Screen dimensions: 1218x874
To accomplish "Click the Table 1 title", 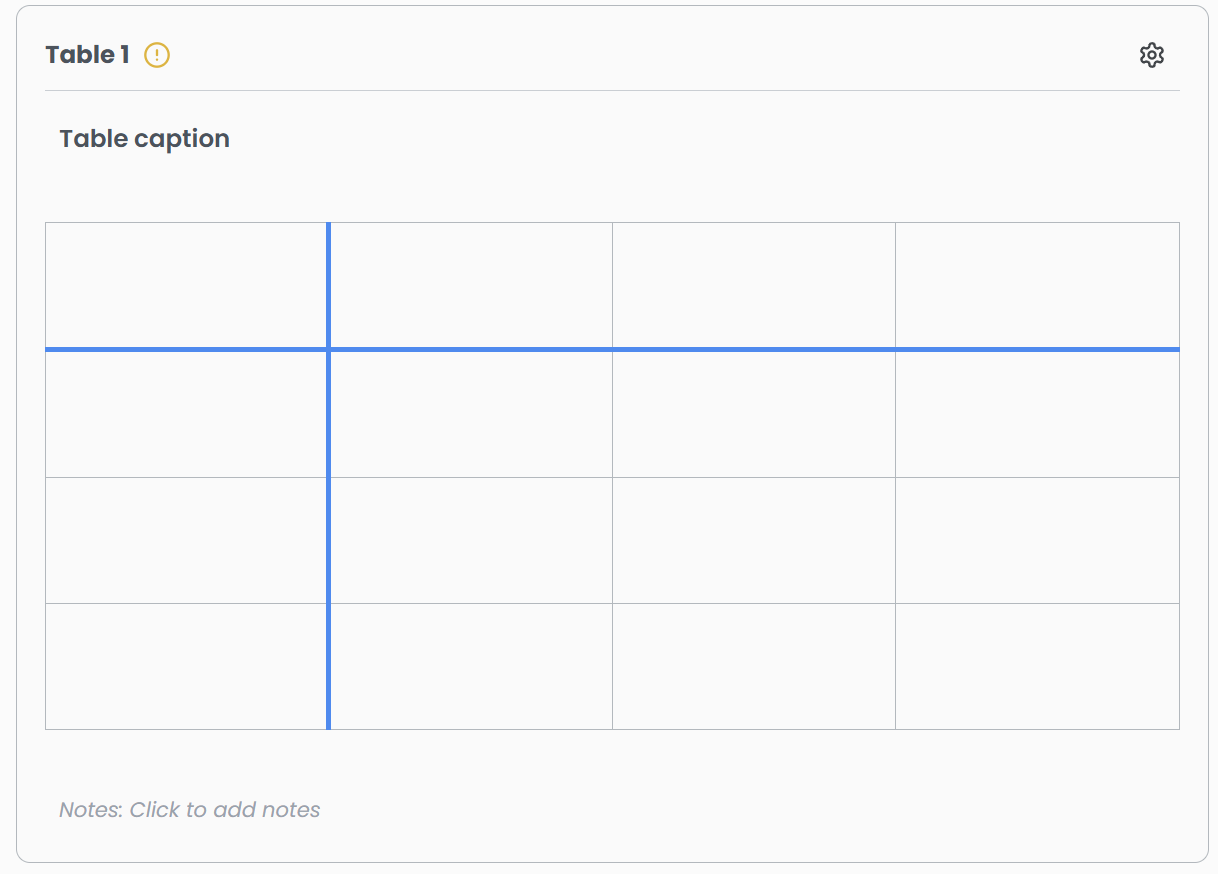I will click(87, 55).
